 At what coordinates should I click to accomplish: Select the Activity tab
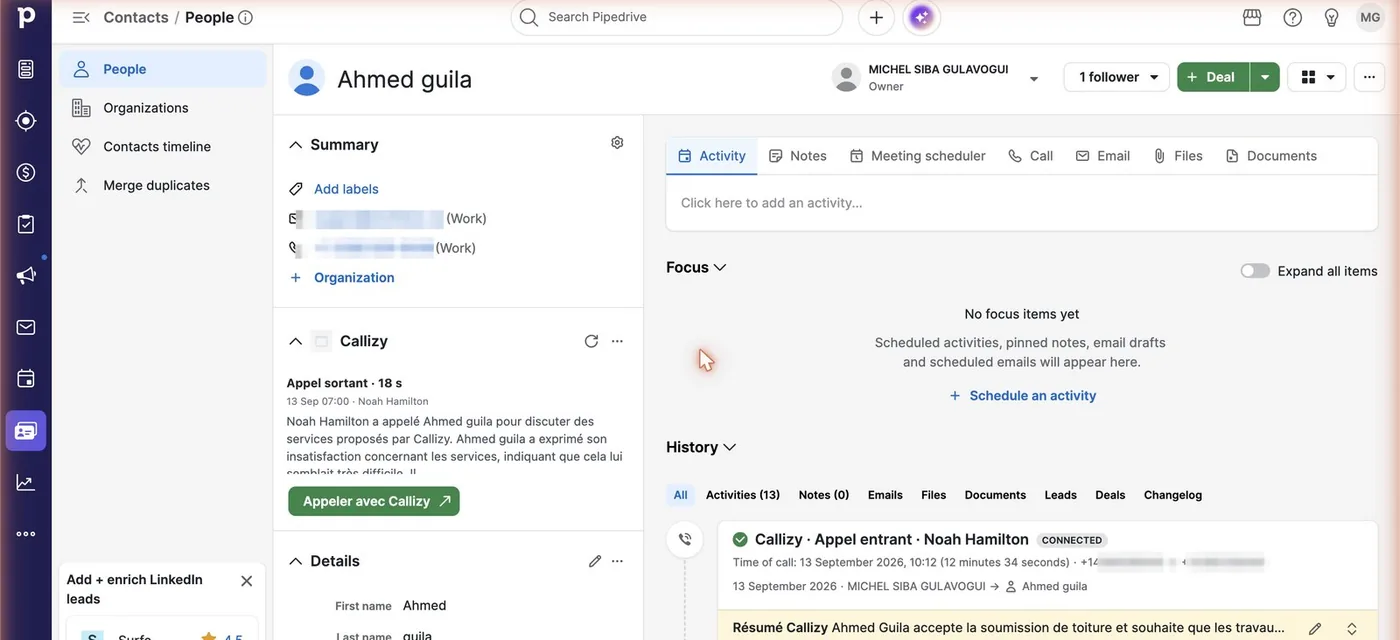(711, 156)
